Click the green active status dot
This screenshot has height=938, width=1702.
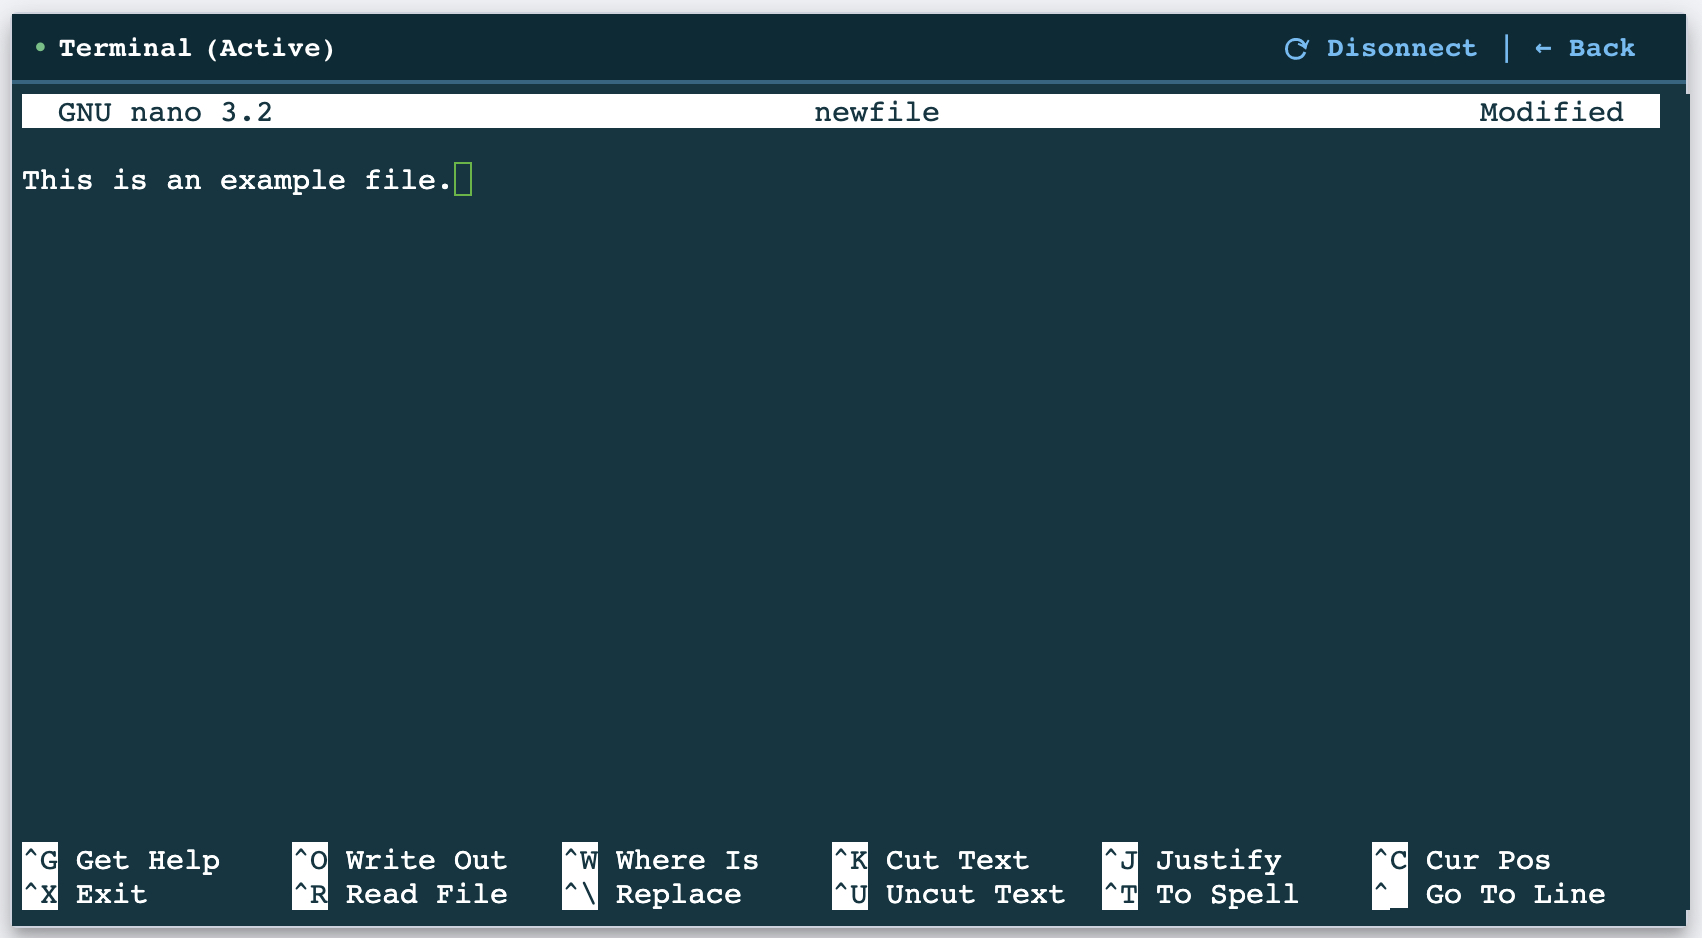pyautogui.click(x=38, y=47)
